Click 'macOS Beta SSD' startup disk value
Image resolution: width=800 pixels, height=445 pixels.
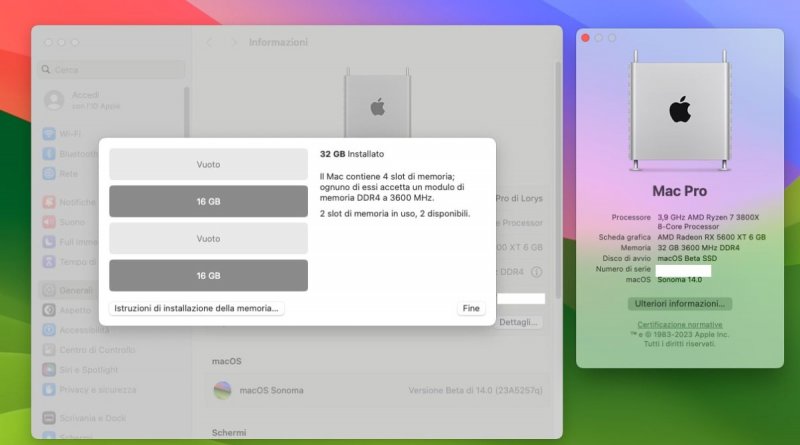[687, 258]
